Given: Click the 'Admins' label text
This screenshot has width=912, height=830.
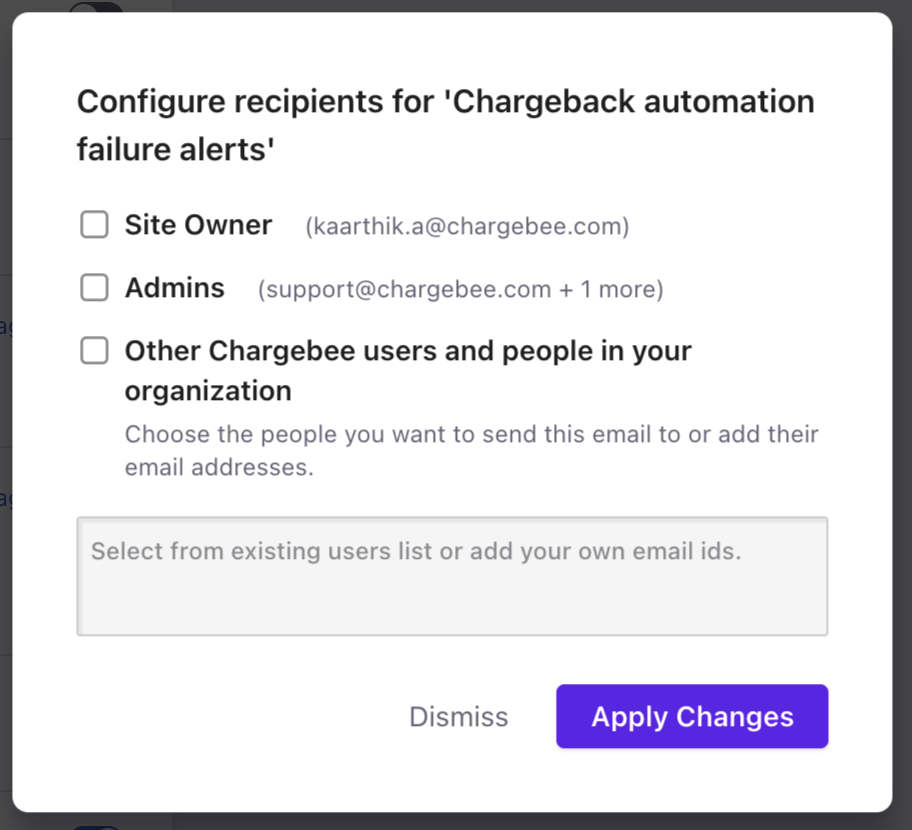Looking at the screenshot, I should pyautogui.click(x=175, y=288).
